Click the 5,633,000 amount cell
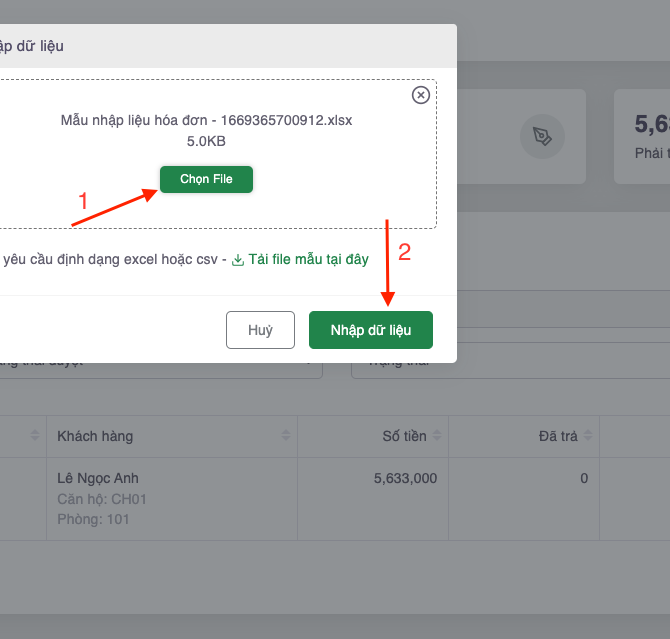This screenshot has width=670, height=639. tap(405, 479)
